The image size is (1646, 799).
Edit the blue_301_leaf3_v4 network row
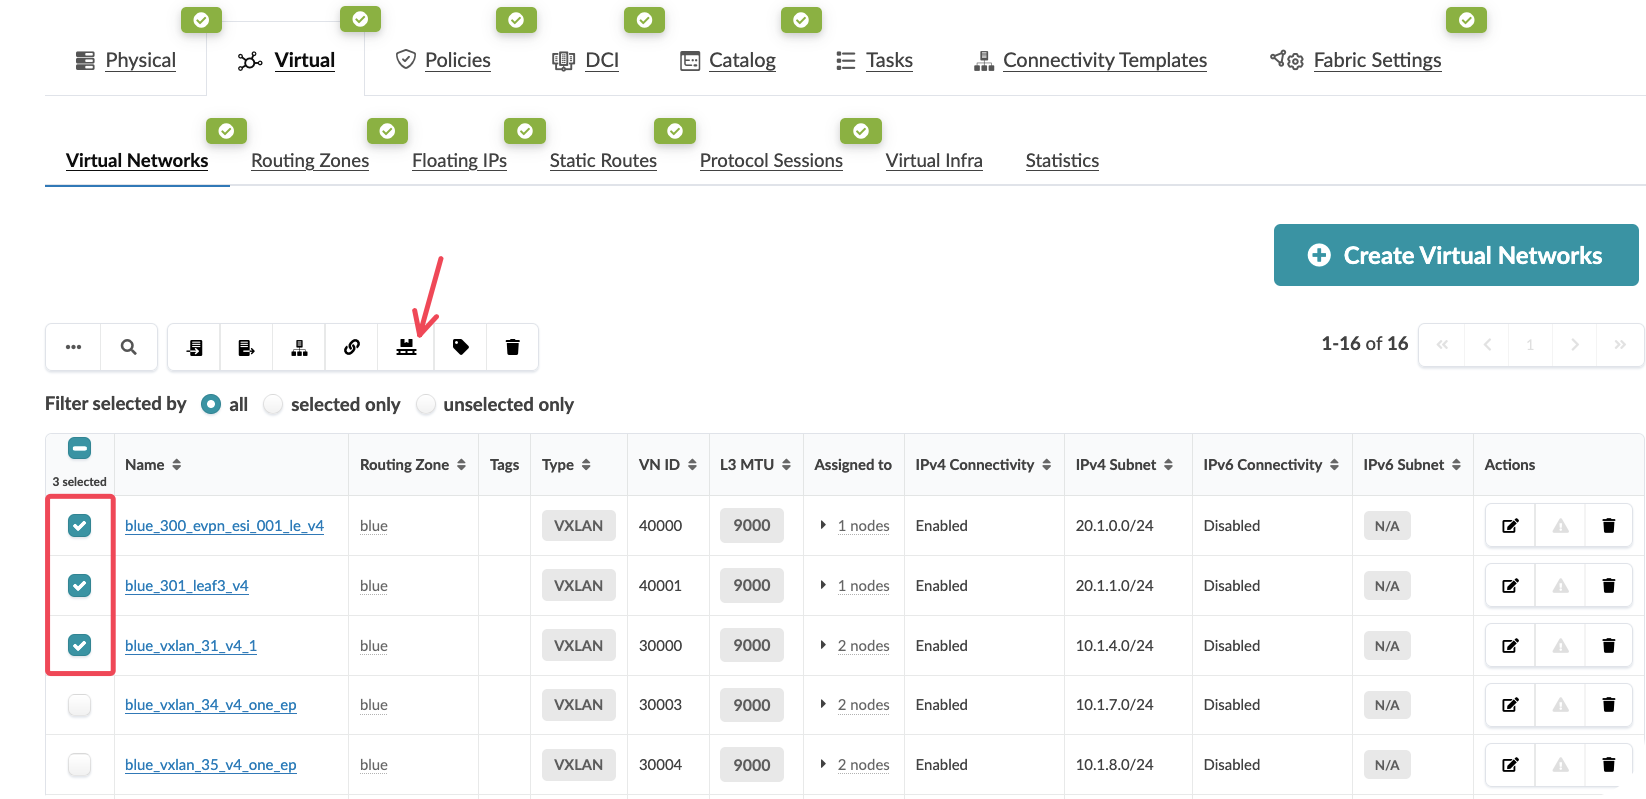[x=1510, y=586]
